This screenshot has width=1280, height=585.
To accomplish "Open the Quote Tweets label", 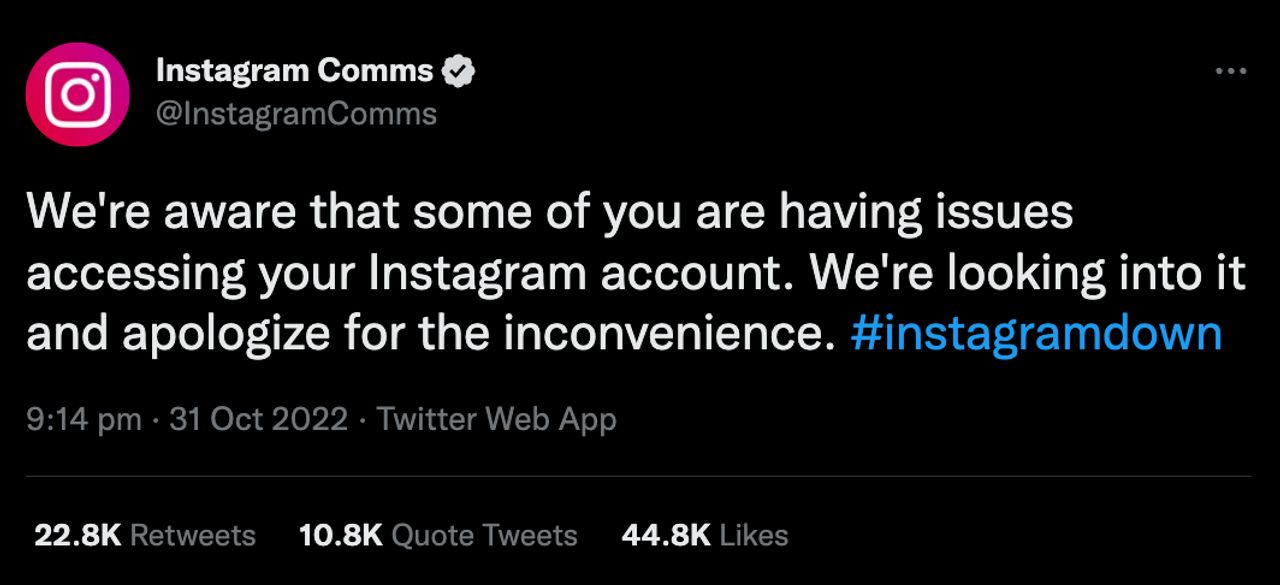I will pos(484,535).
